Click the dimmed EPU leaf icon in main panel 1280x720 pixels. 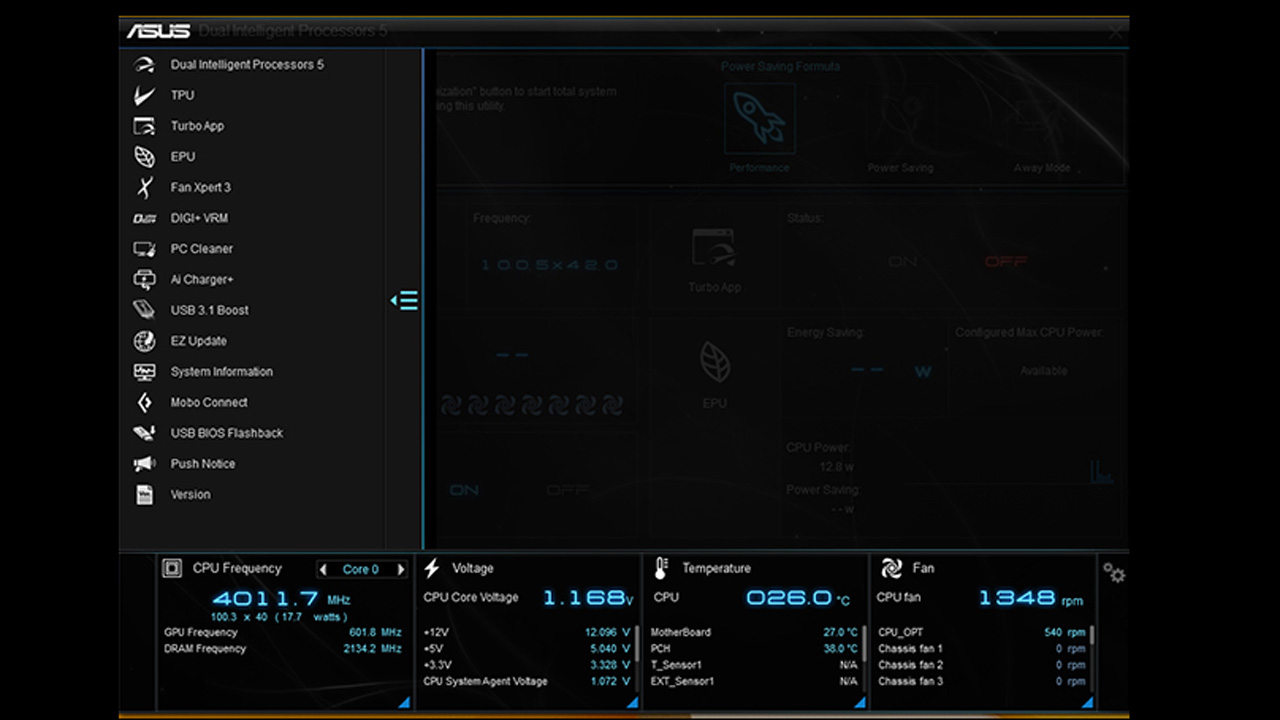[714, 363]
